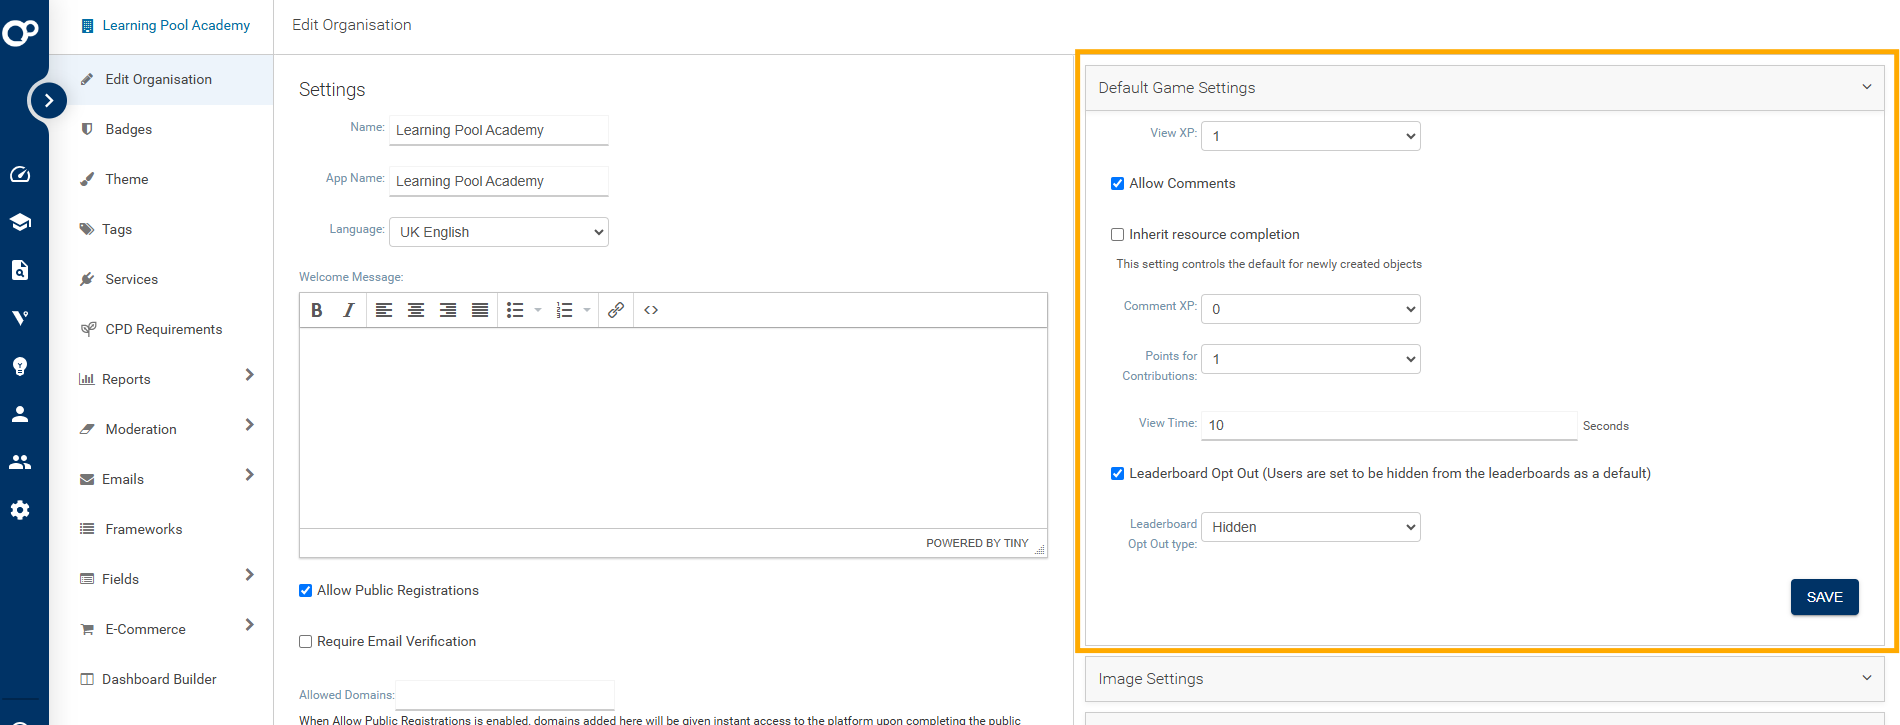Enable Inherit resource completion checkbox
This screenshot has height=725, width=1900.
(1117, 235)
